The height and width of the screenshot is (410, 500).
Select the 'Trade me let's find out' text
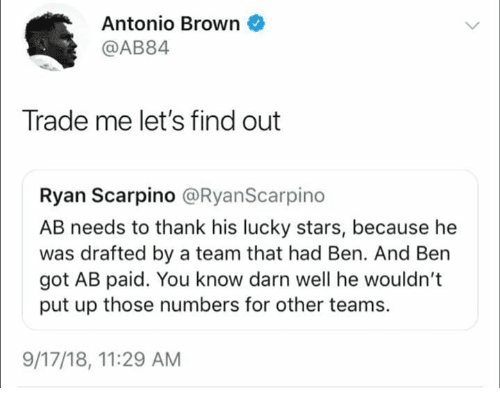pyautogui.click(x=151, y=121)
